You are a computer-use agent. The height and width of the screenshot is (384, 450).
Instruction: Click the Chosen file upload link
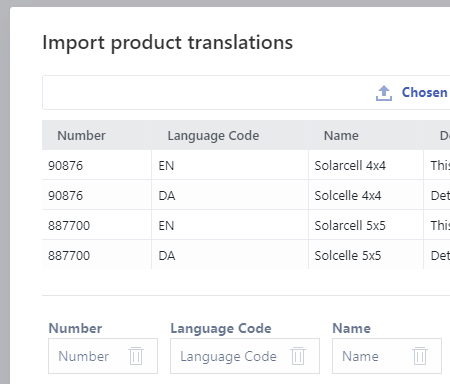pos(424,92)
